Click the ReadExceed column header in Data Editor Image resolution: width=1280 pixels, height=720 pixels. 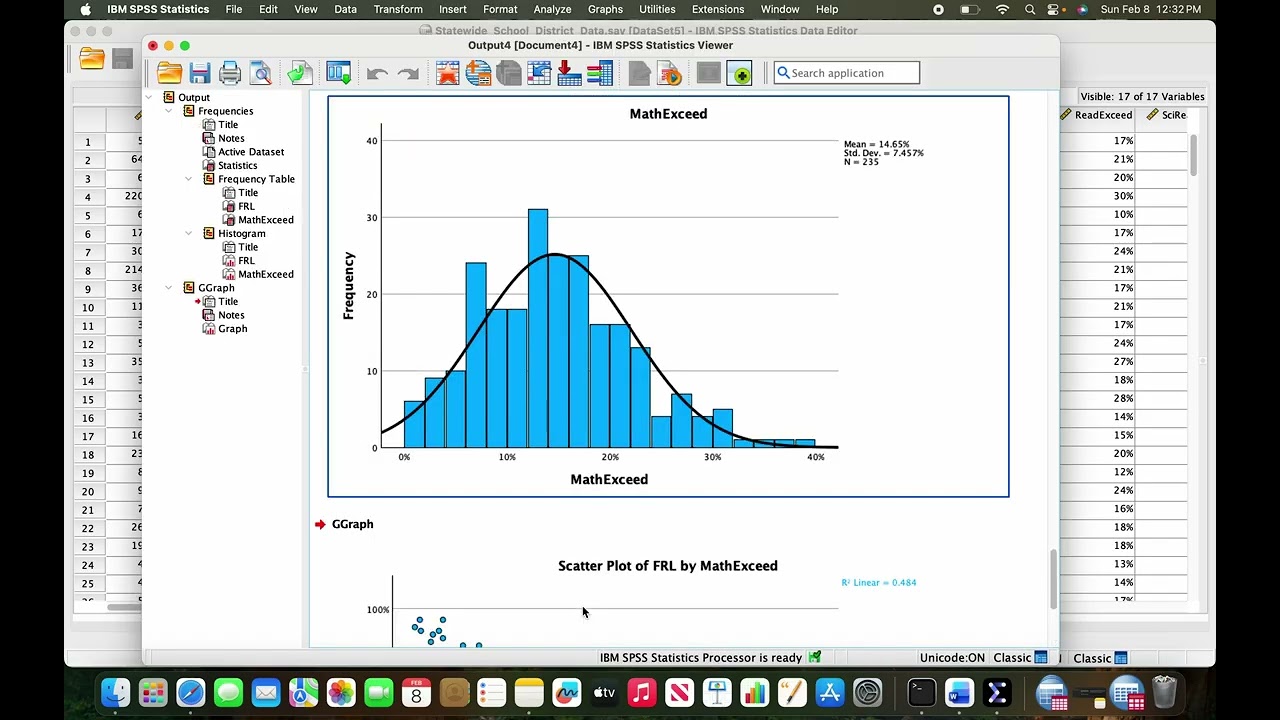pos(1103,115)
